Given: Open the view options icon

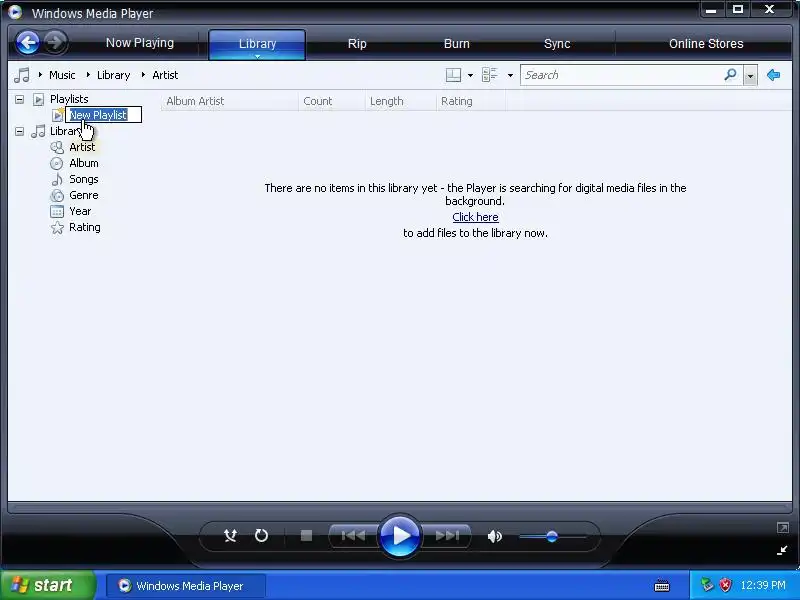Looking at the screenshot, I should [x=490, y=75].
